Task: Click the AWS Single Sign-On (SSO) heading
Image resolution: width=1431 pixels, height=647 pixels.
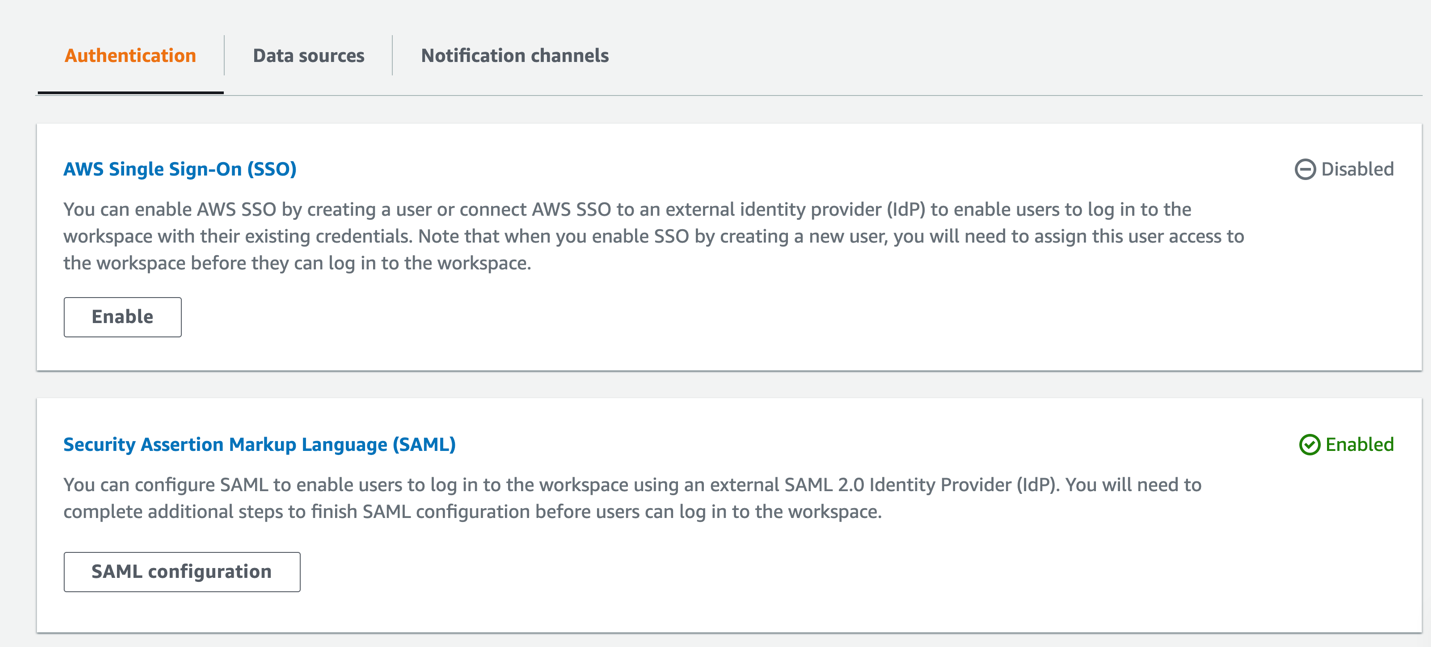Action: [x=180, y=169]
